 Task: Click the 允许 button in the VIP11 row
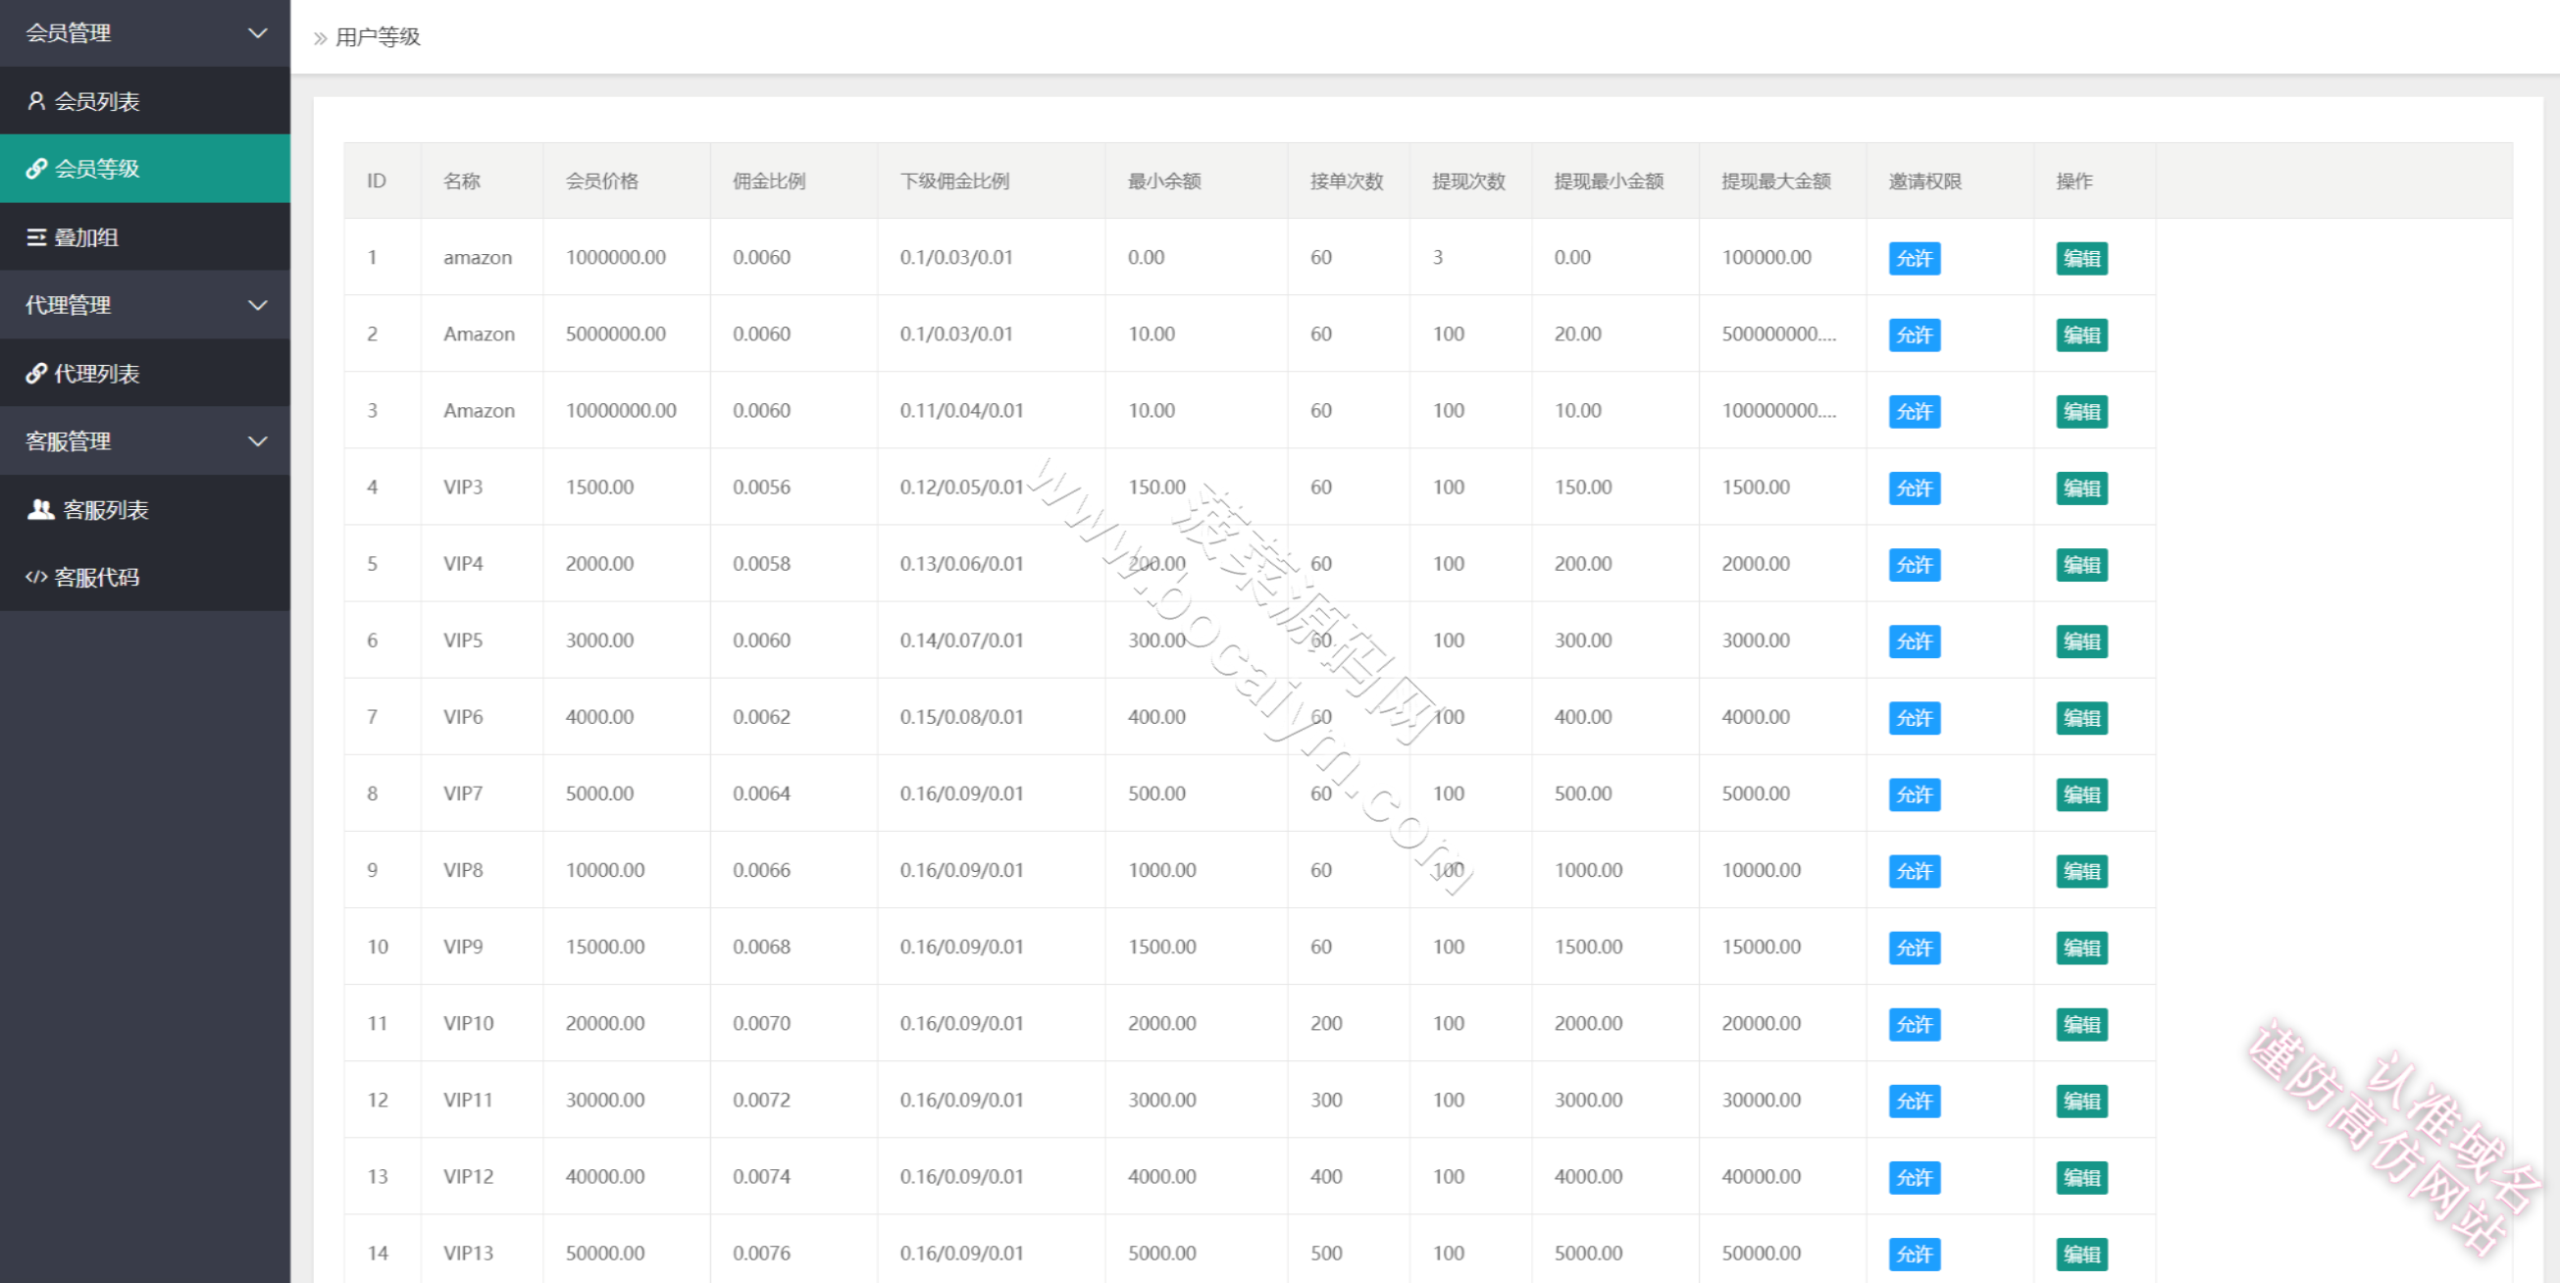(1914, 1101)
